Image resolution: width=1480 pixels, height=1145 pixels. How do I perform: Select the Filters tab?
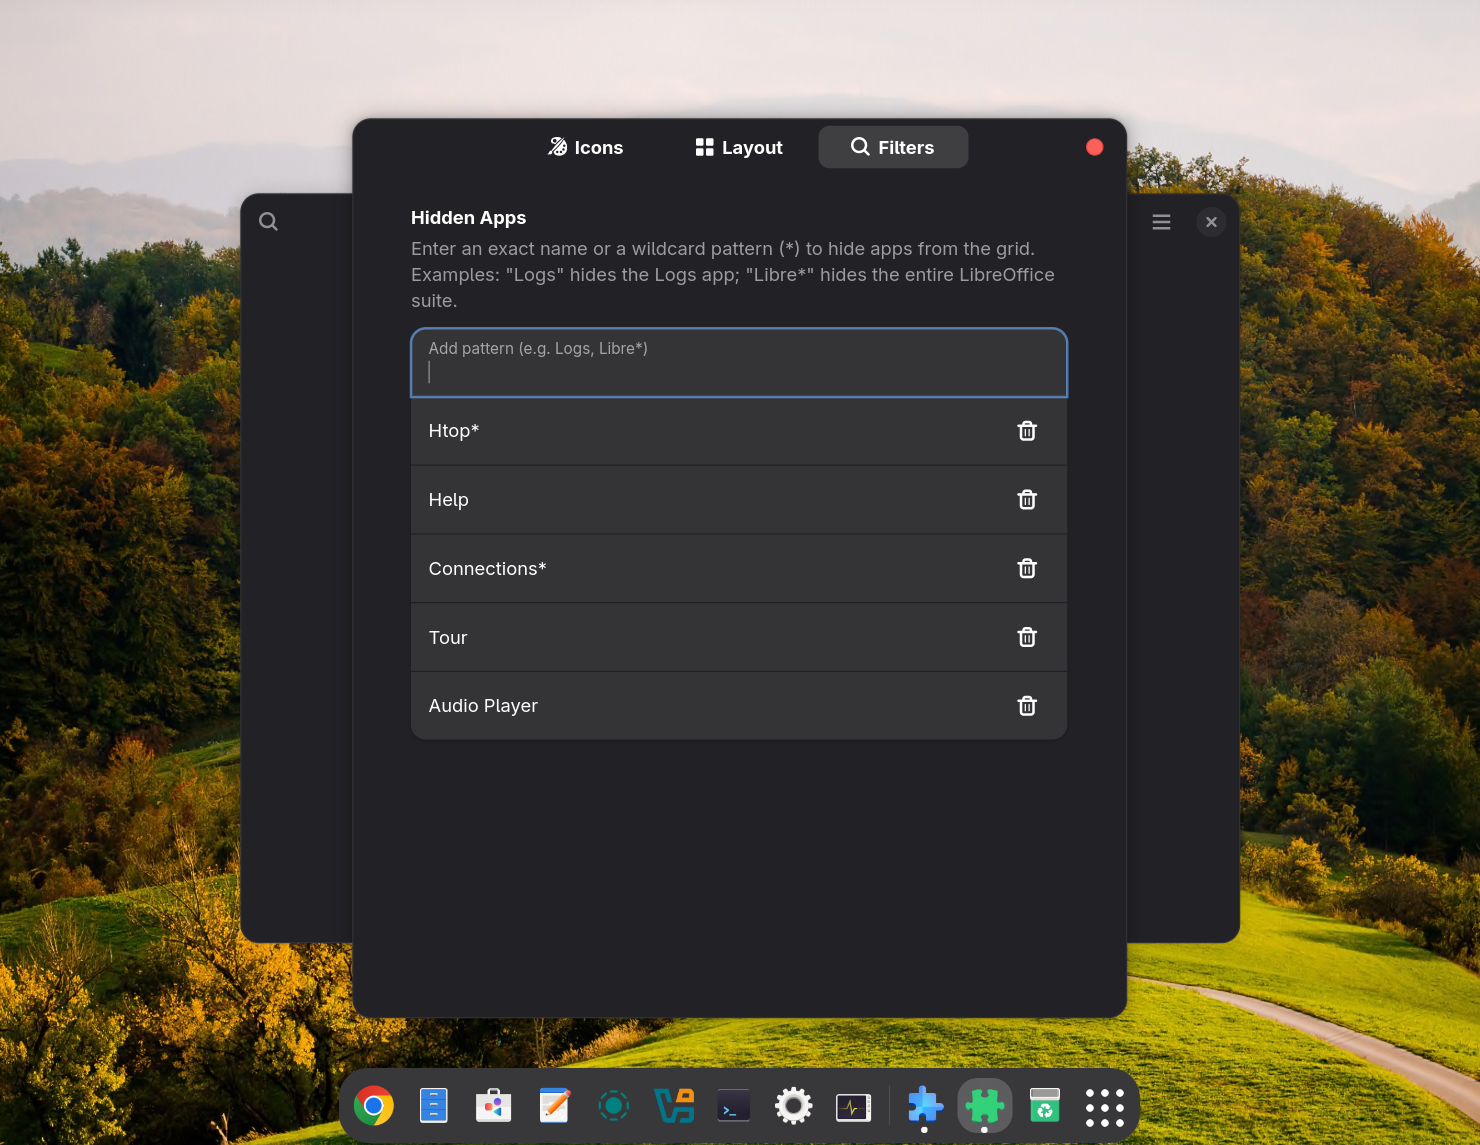click(x=893, y=147)
